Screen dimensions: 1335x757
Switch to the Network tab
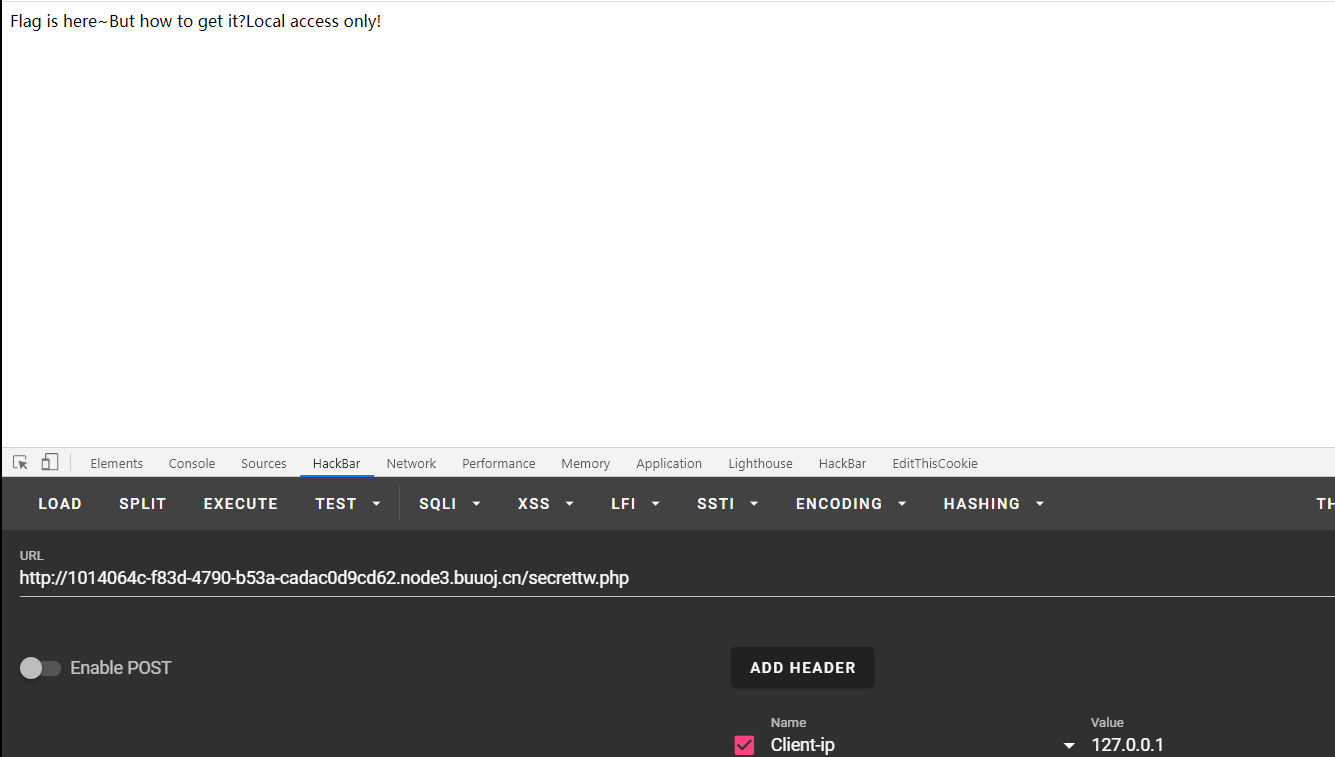(411, 464)
